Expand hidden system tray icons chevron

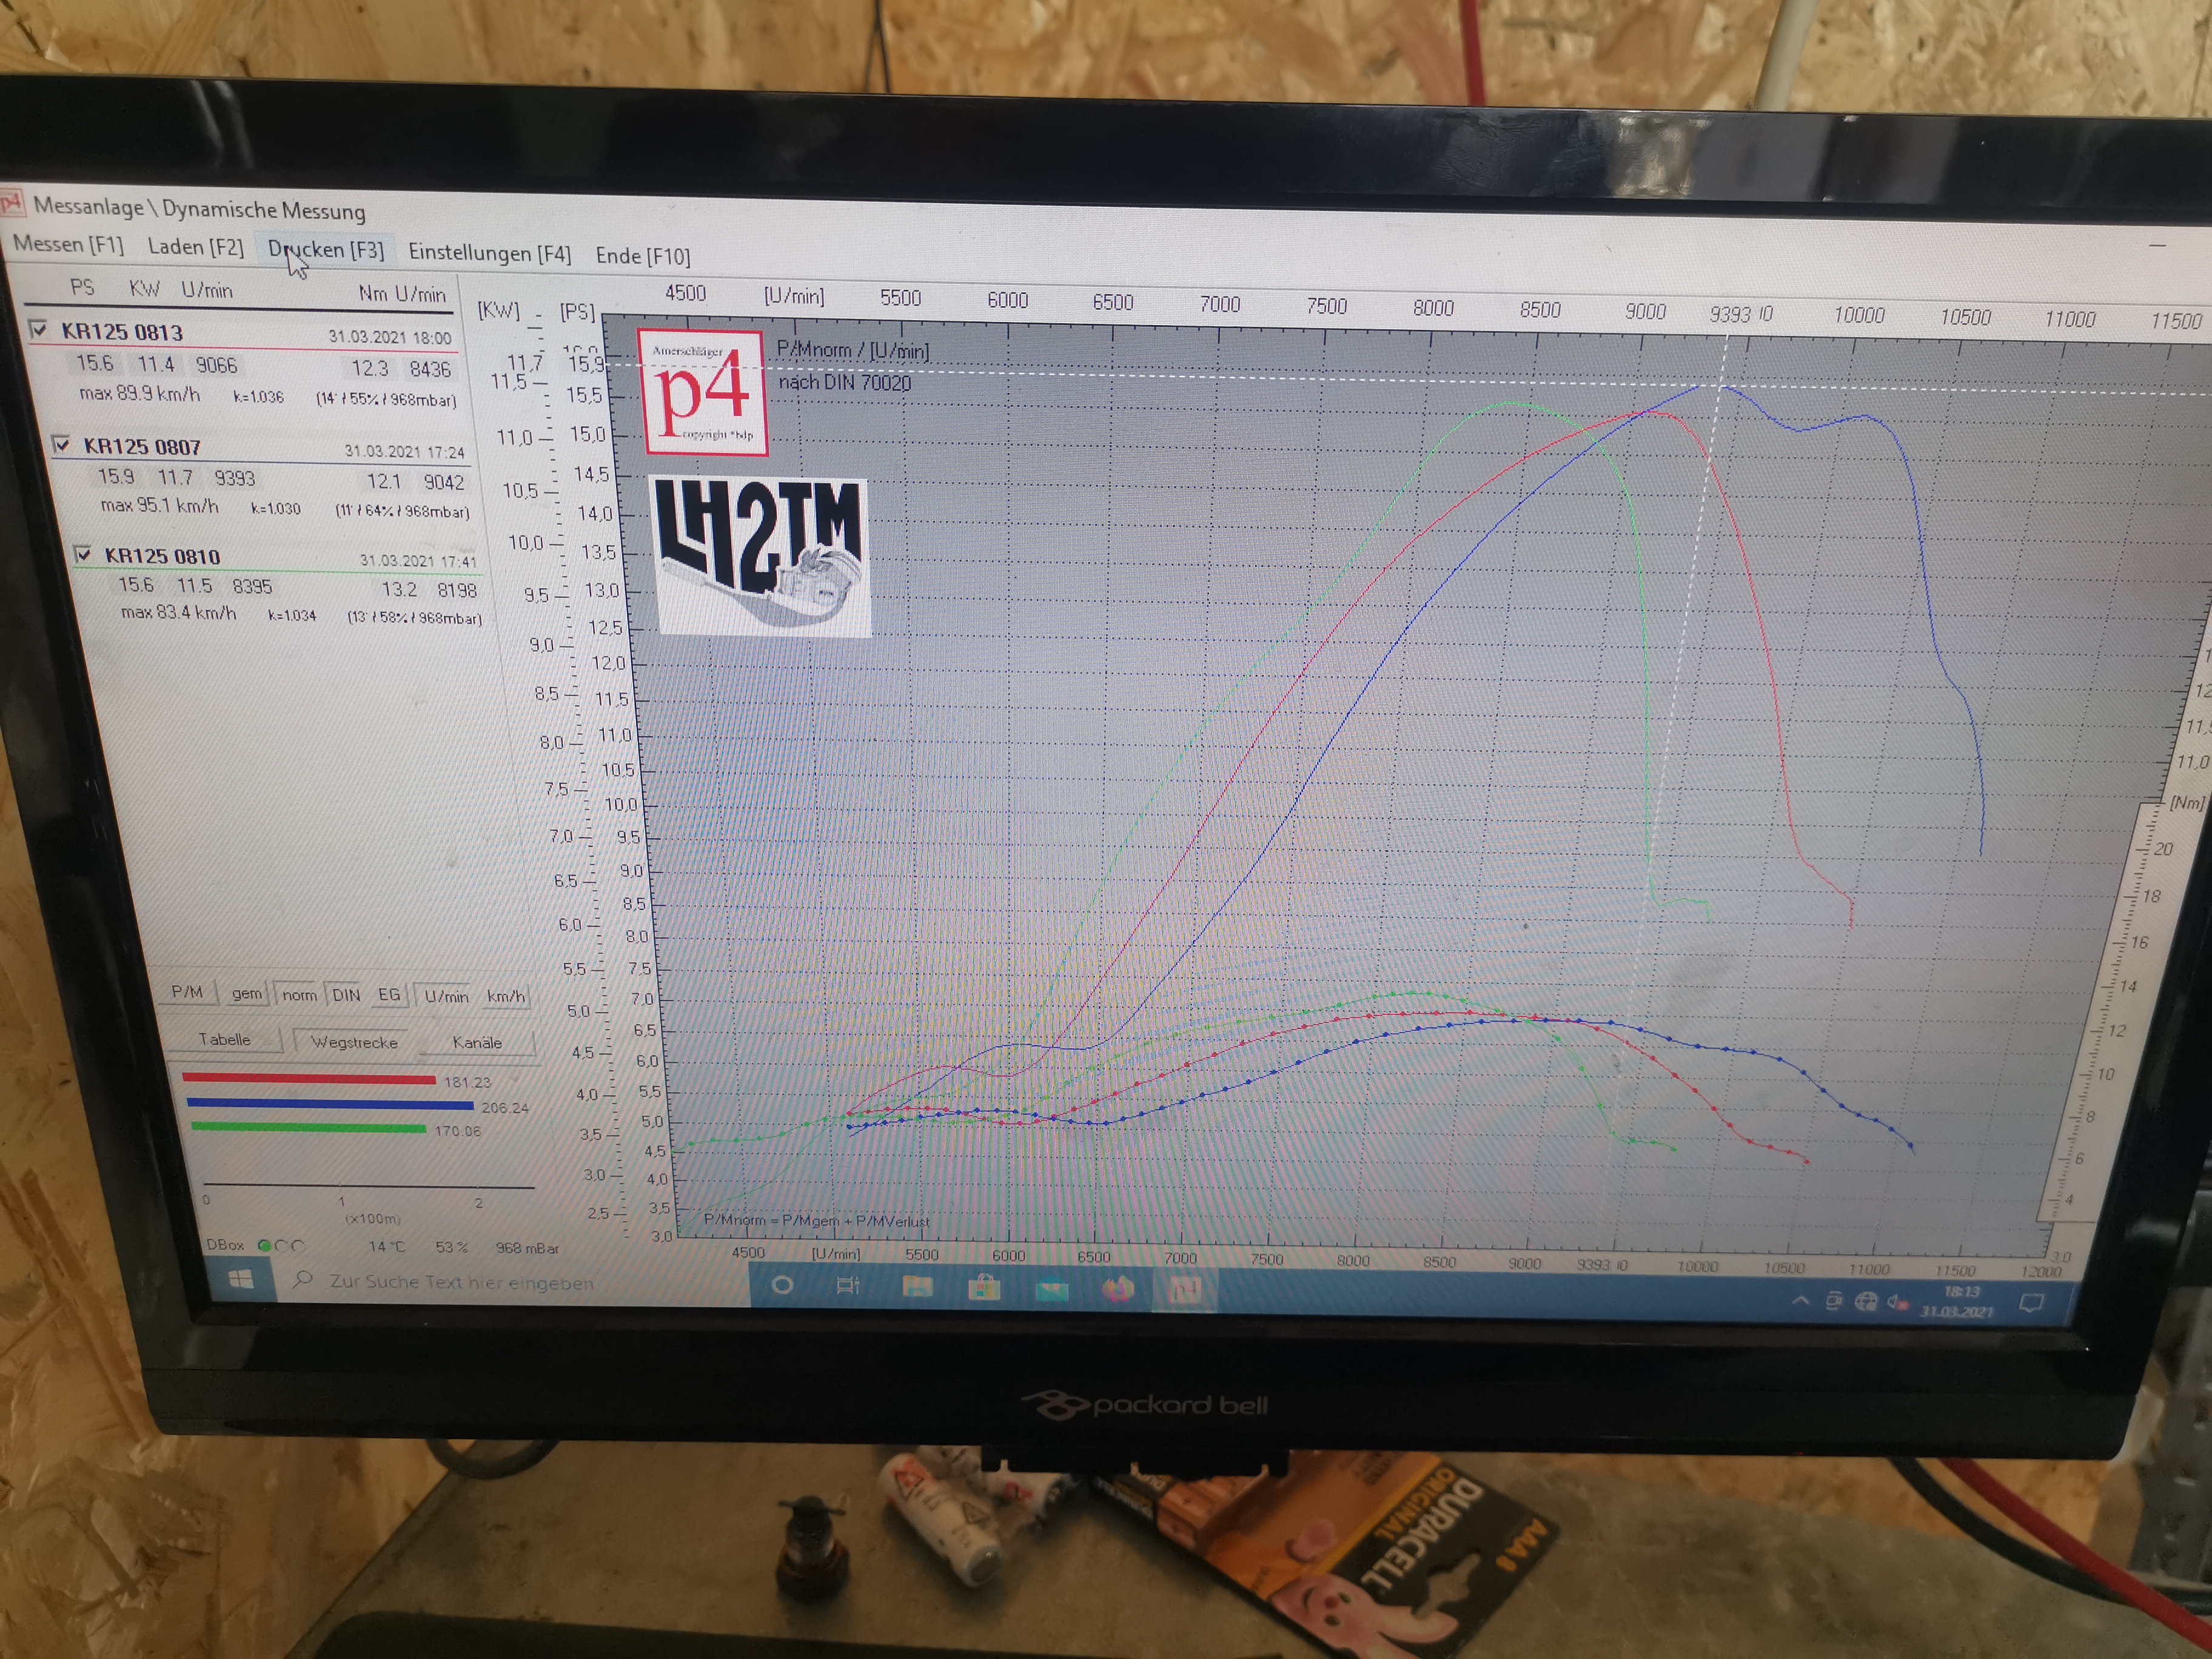click(x=1800, y=1300)
